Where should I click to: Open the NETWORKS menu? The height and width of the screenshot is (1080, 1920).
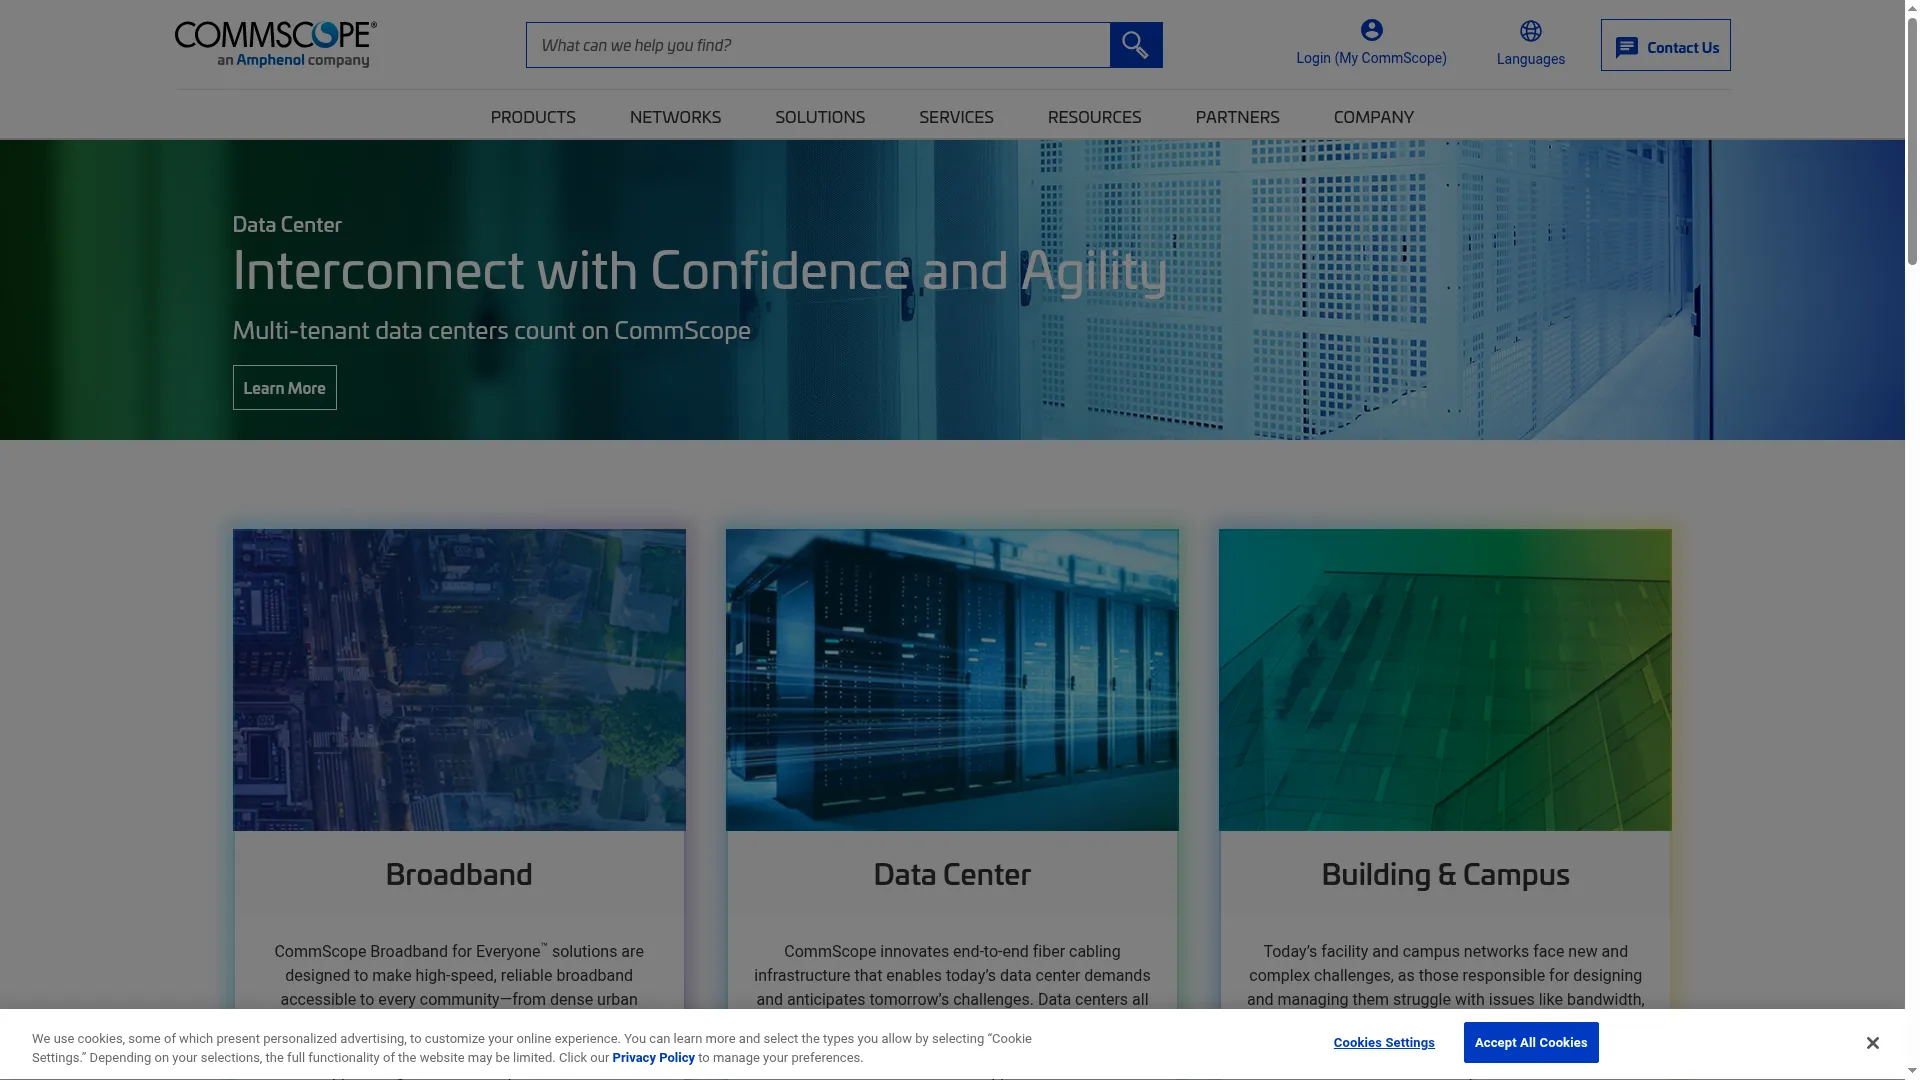point(675,117)
